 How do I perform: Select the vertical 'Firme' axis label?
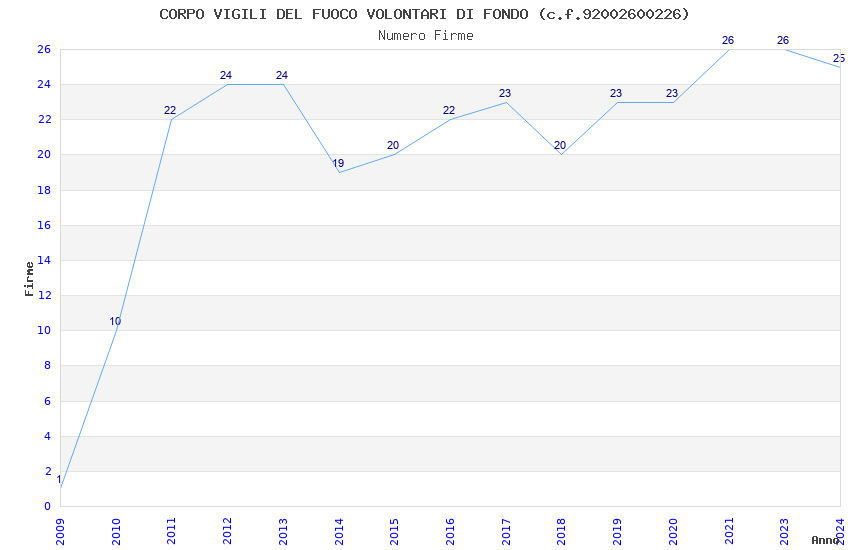coord(29,279)
